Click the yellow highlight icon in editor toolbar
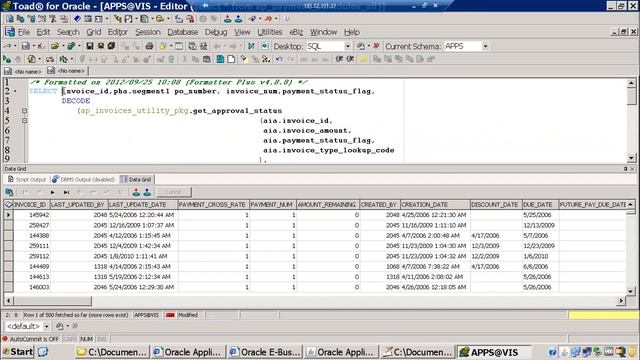 (x=363, y=60)
